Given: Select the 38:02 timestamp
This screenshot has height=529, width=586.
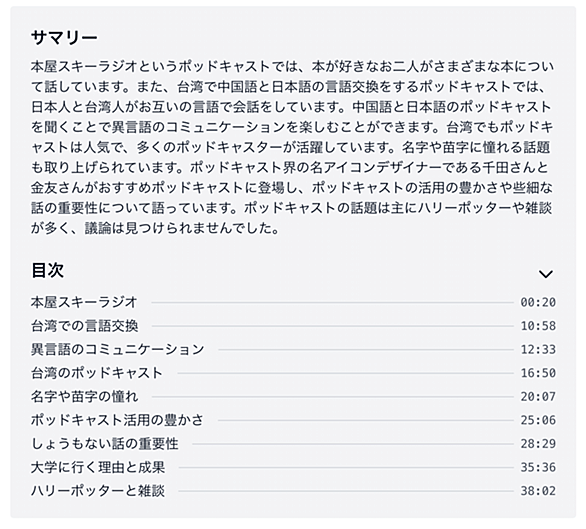Looking at the screenshot, I should click(x=538, y=491).
